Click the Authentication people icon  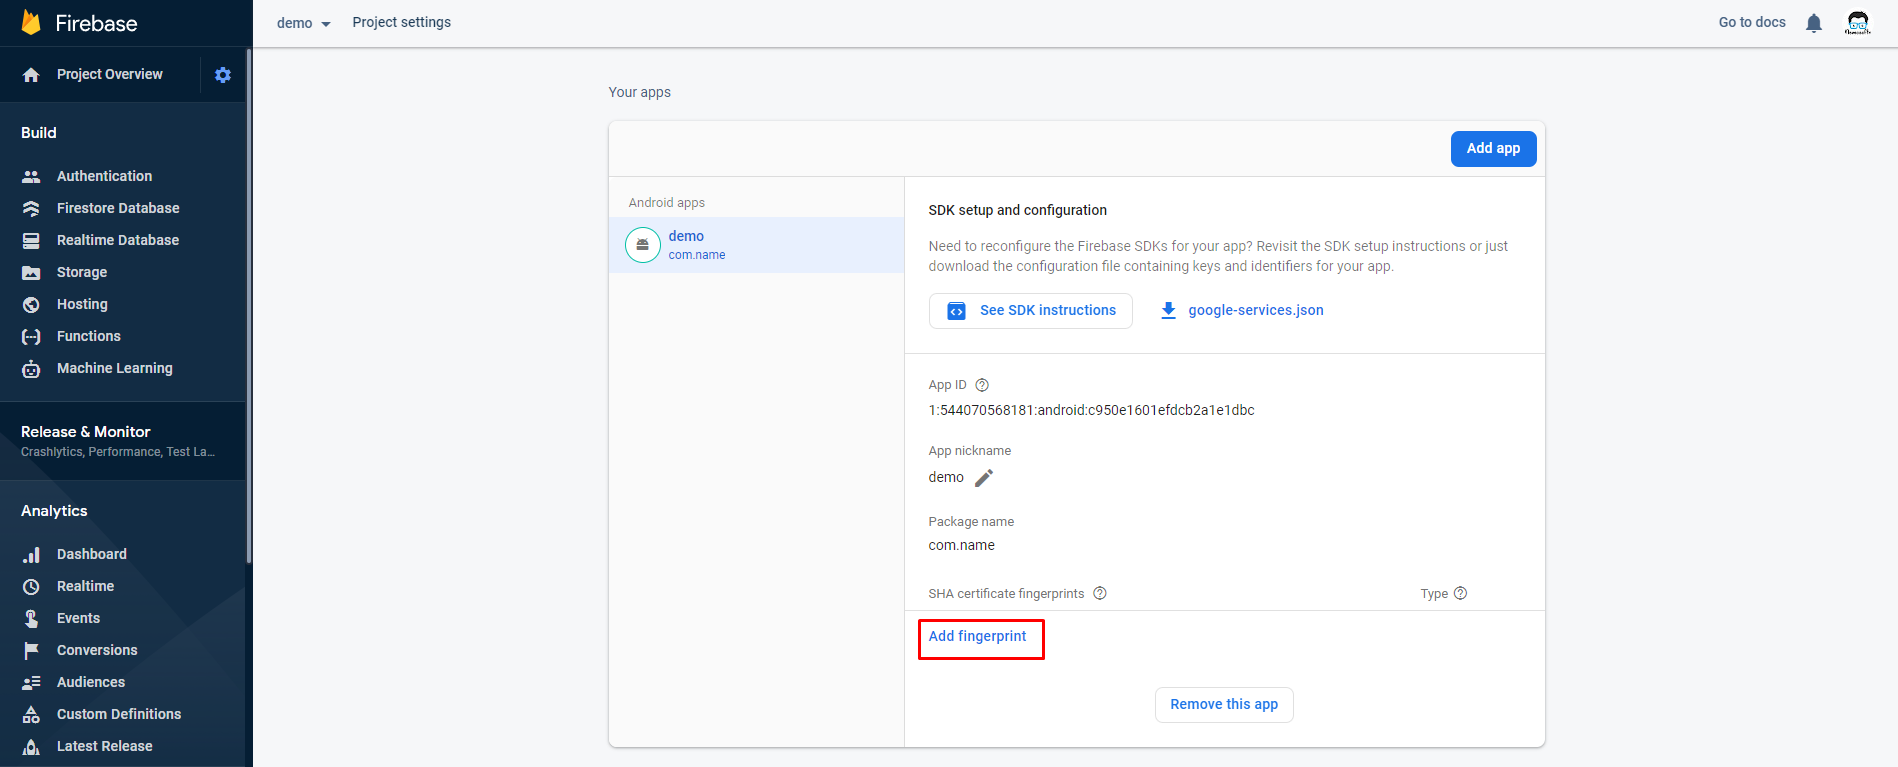(x=31, y=176)
